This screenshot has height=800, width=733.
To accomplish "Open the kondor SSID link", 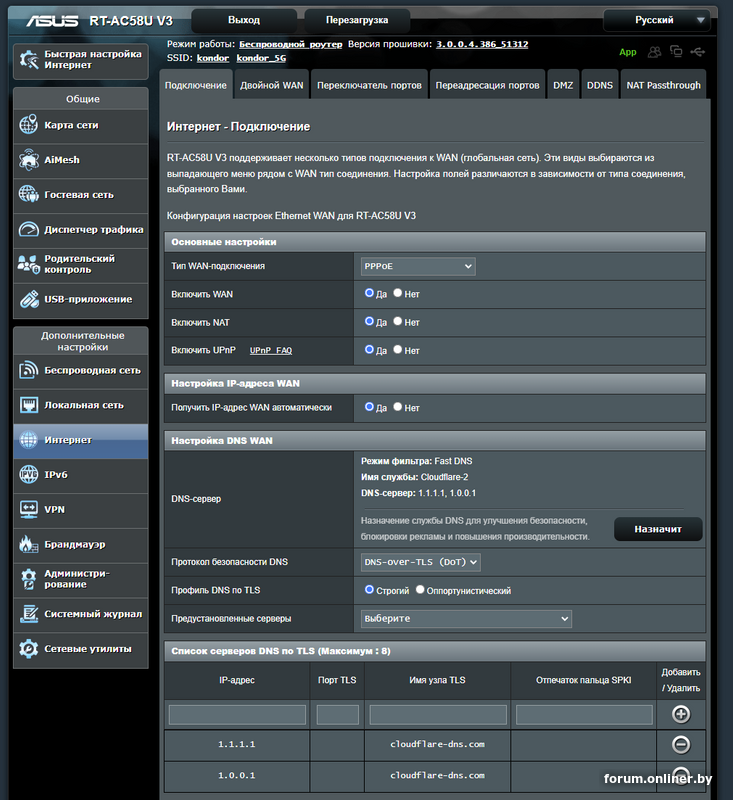I will click(213, 58).
